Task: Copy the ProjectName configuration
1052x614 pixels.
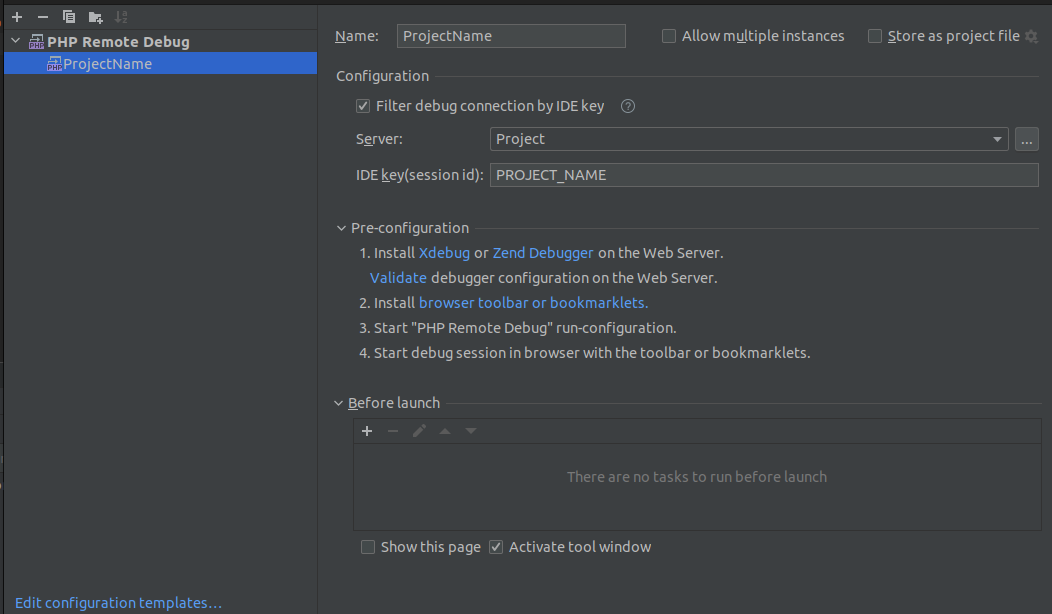Action: coord(67,16)
